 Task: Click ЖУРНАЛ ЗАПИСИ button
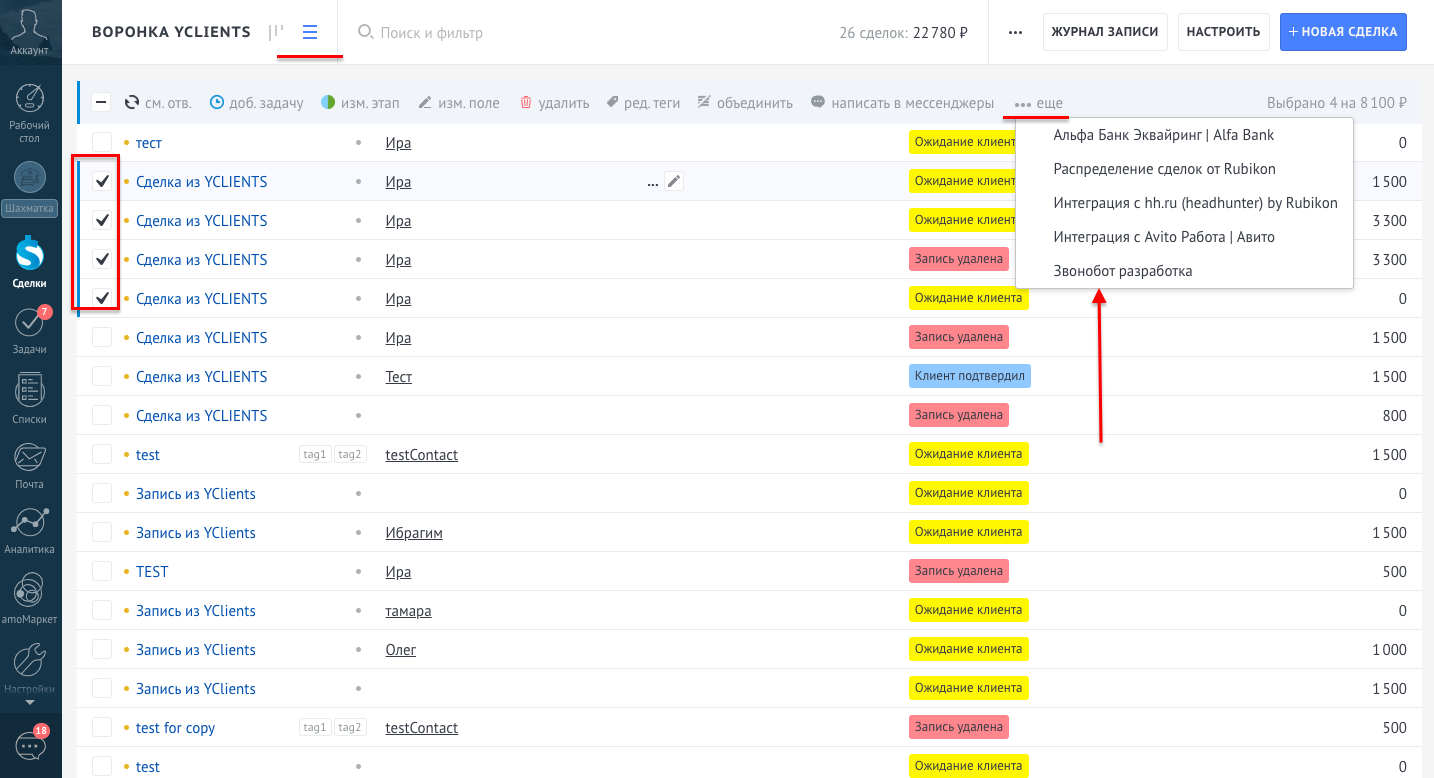(x=1105, y=32)
